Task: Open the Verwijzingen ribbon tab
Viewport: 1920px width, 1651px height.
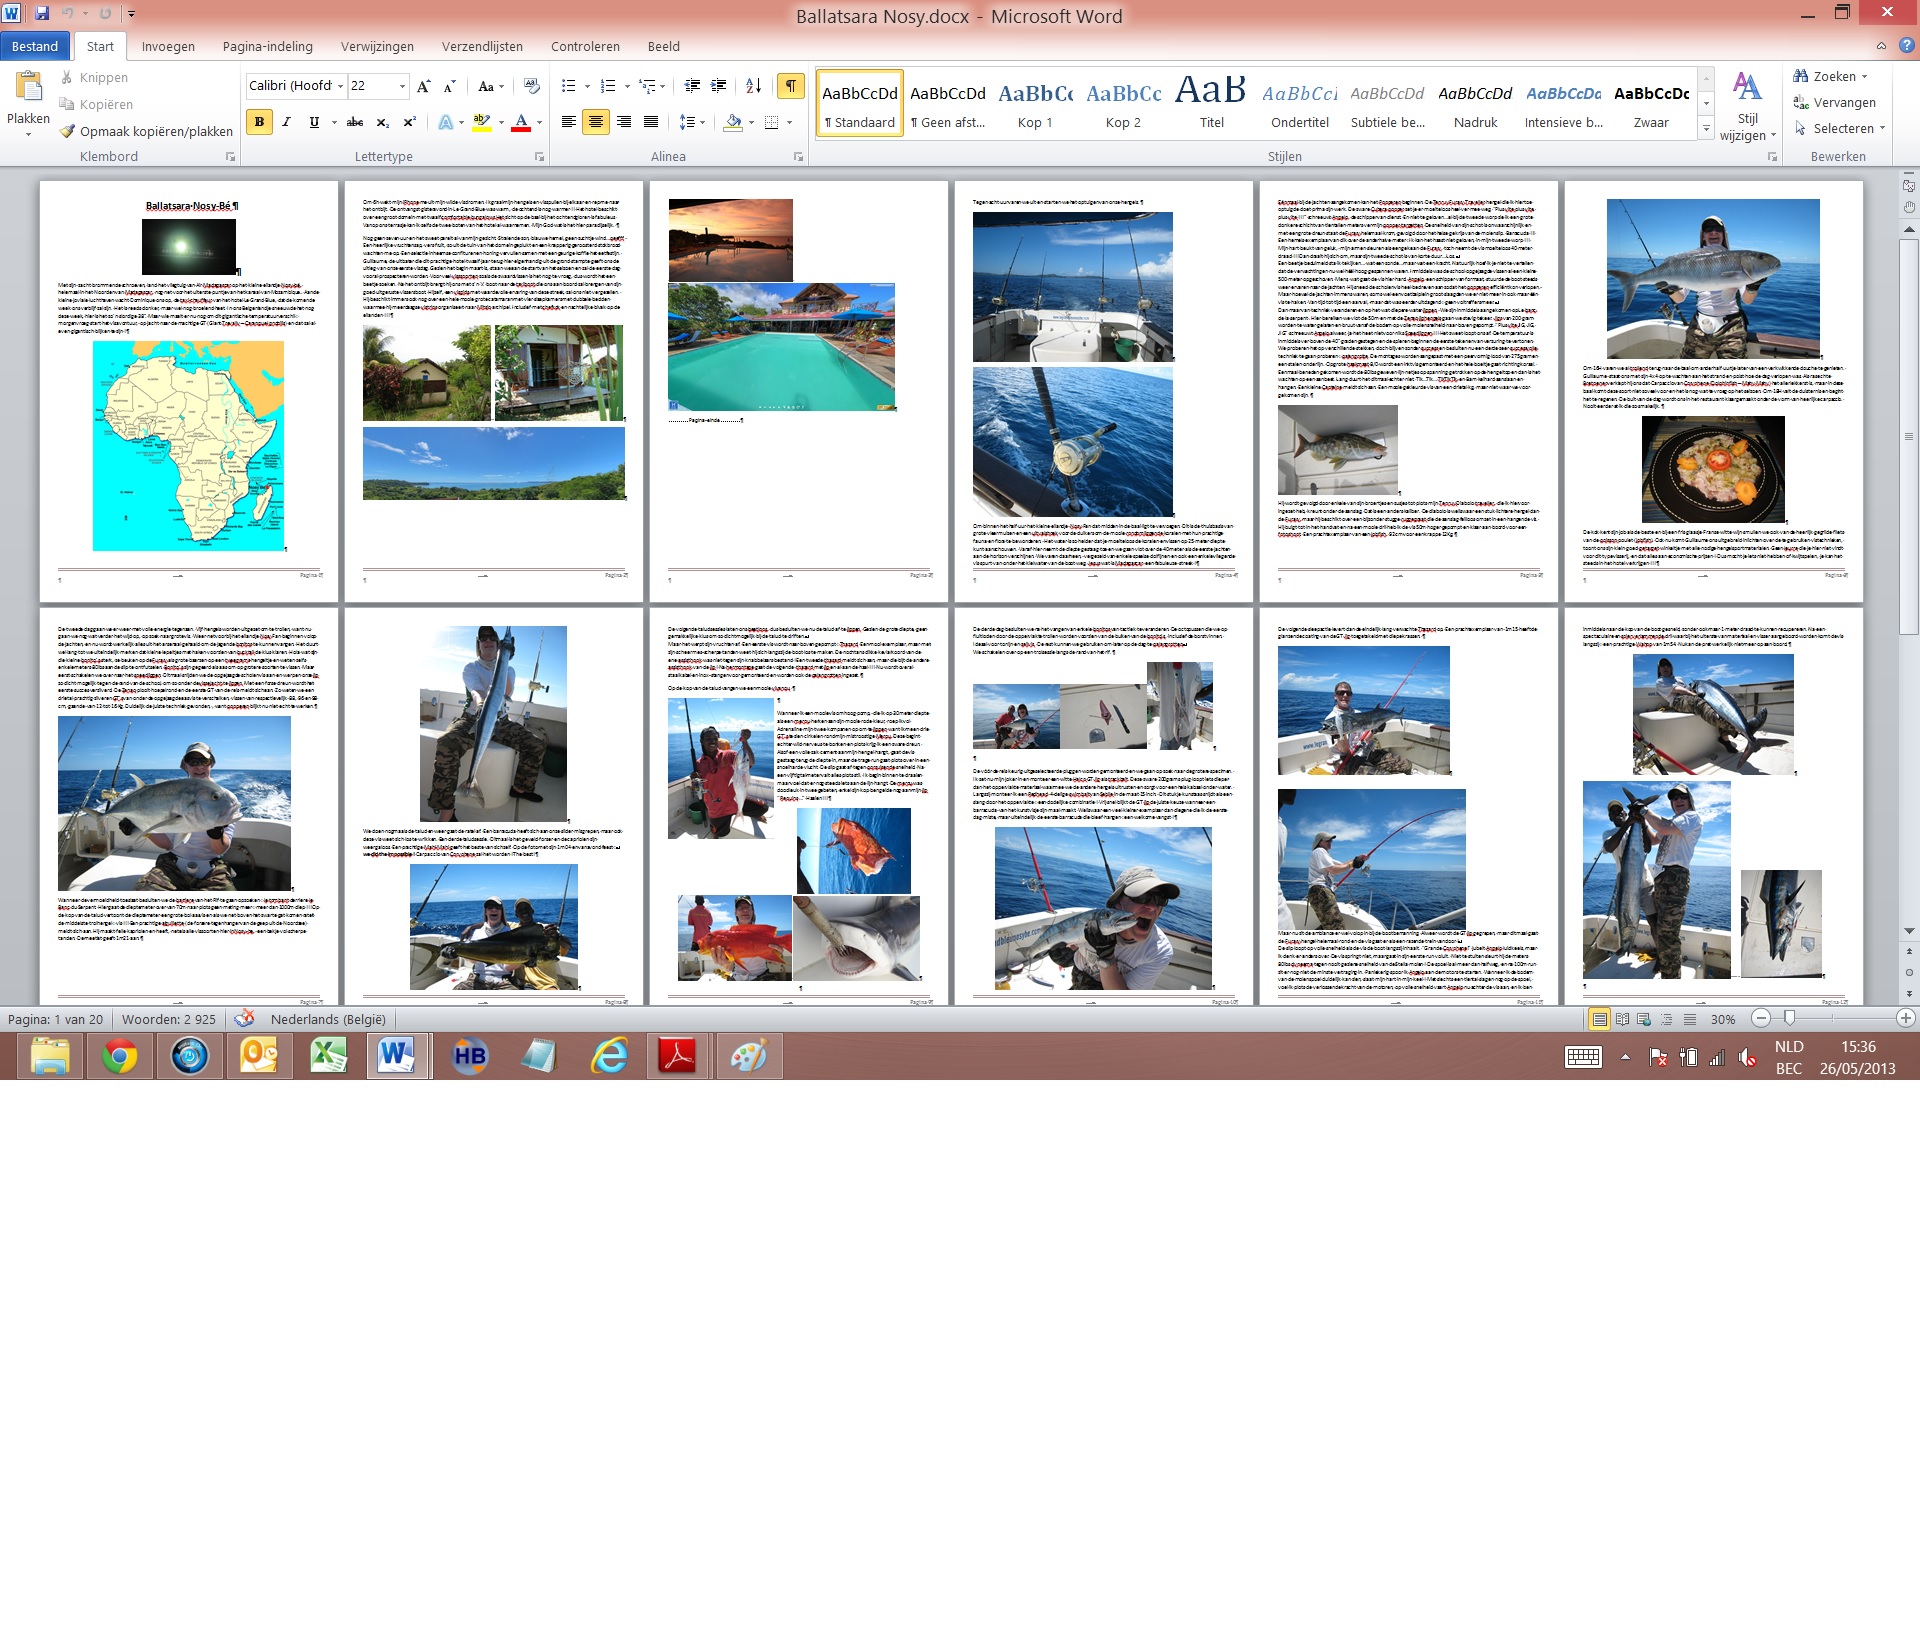Action: (377, 46)
